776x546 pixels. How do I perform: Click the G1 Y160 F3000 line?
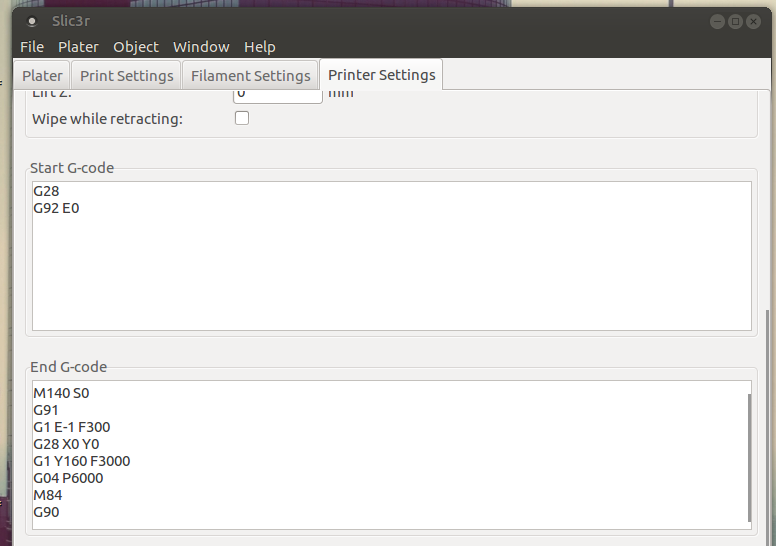pos(82,461)
